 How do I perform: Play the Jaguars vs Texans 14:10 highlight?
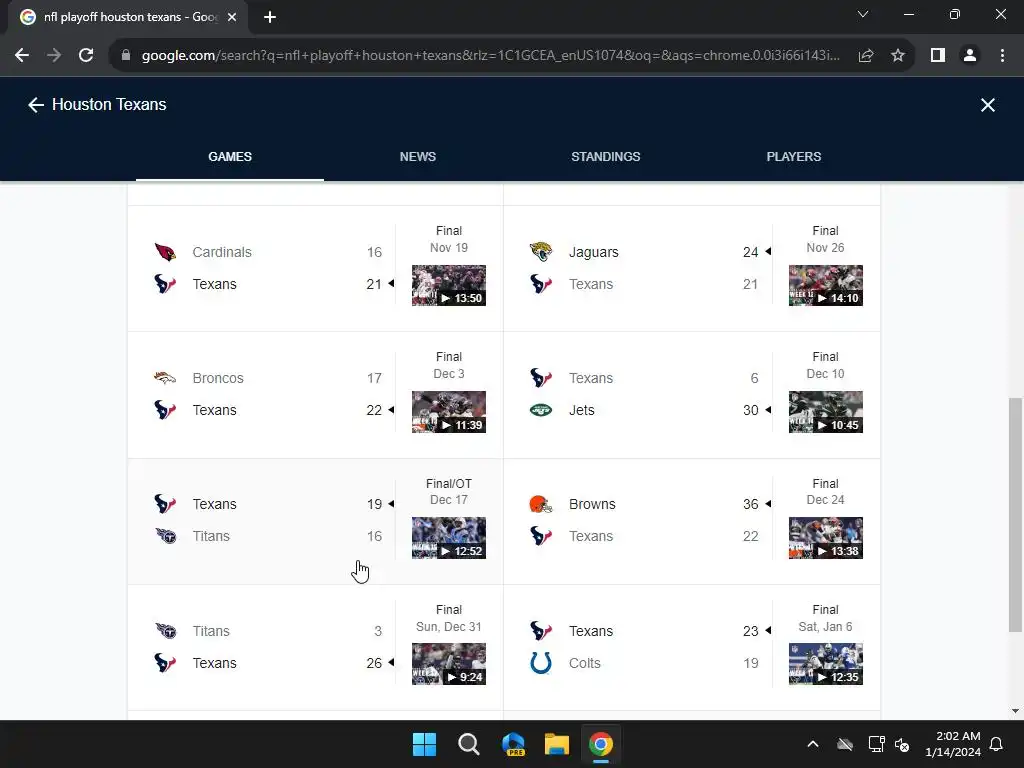(825, 285)
